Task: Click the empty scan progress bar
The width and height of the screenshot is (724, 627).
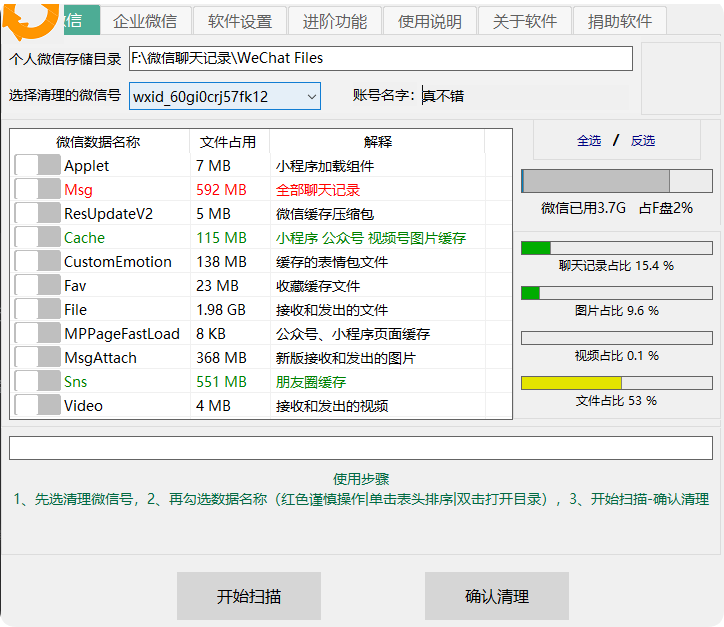Action: click(x=361, y=448)
